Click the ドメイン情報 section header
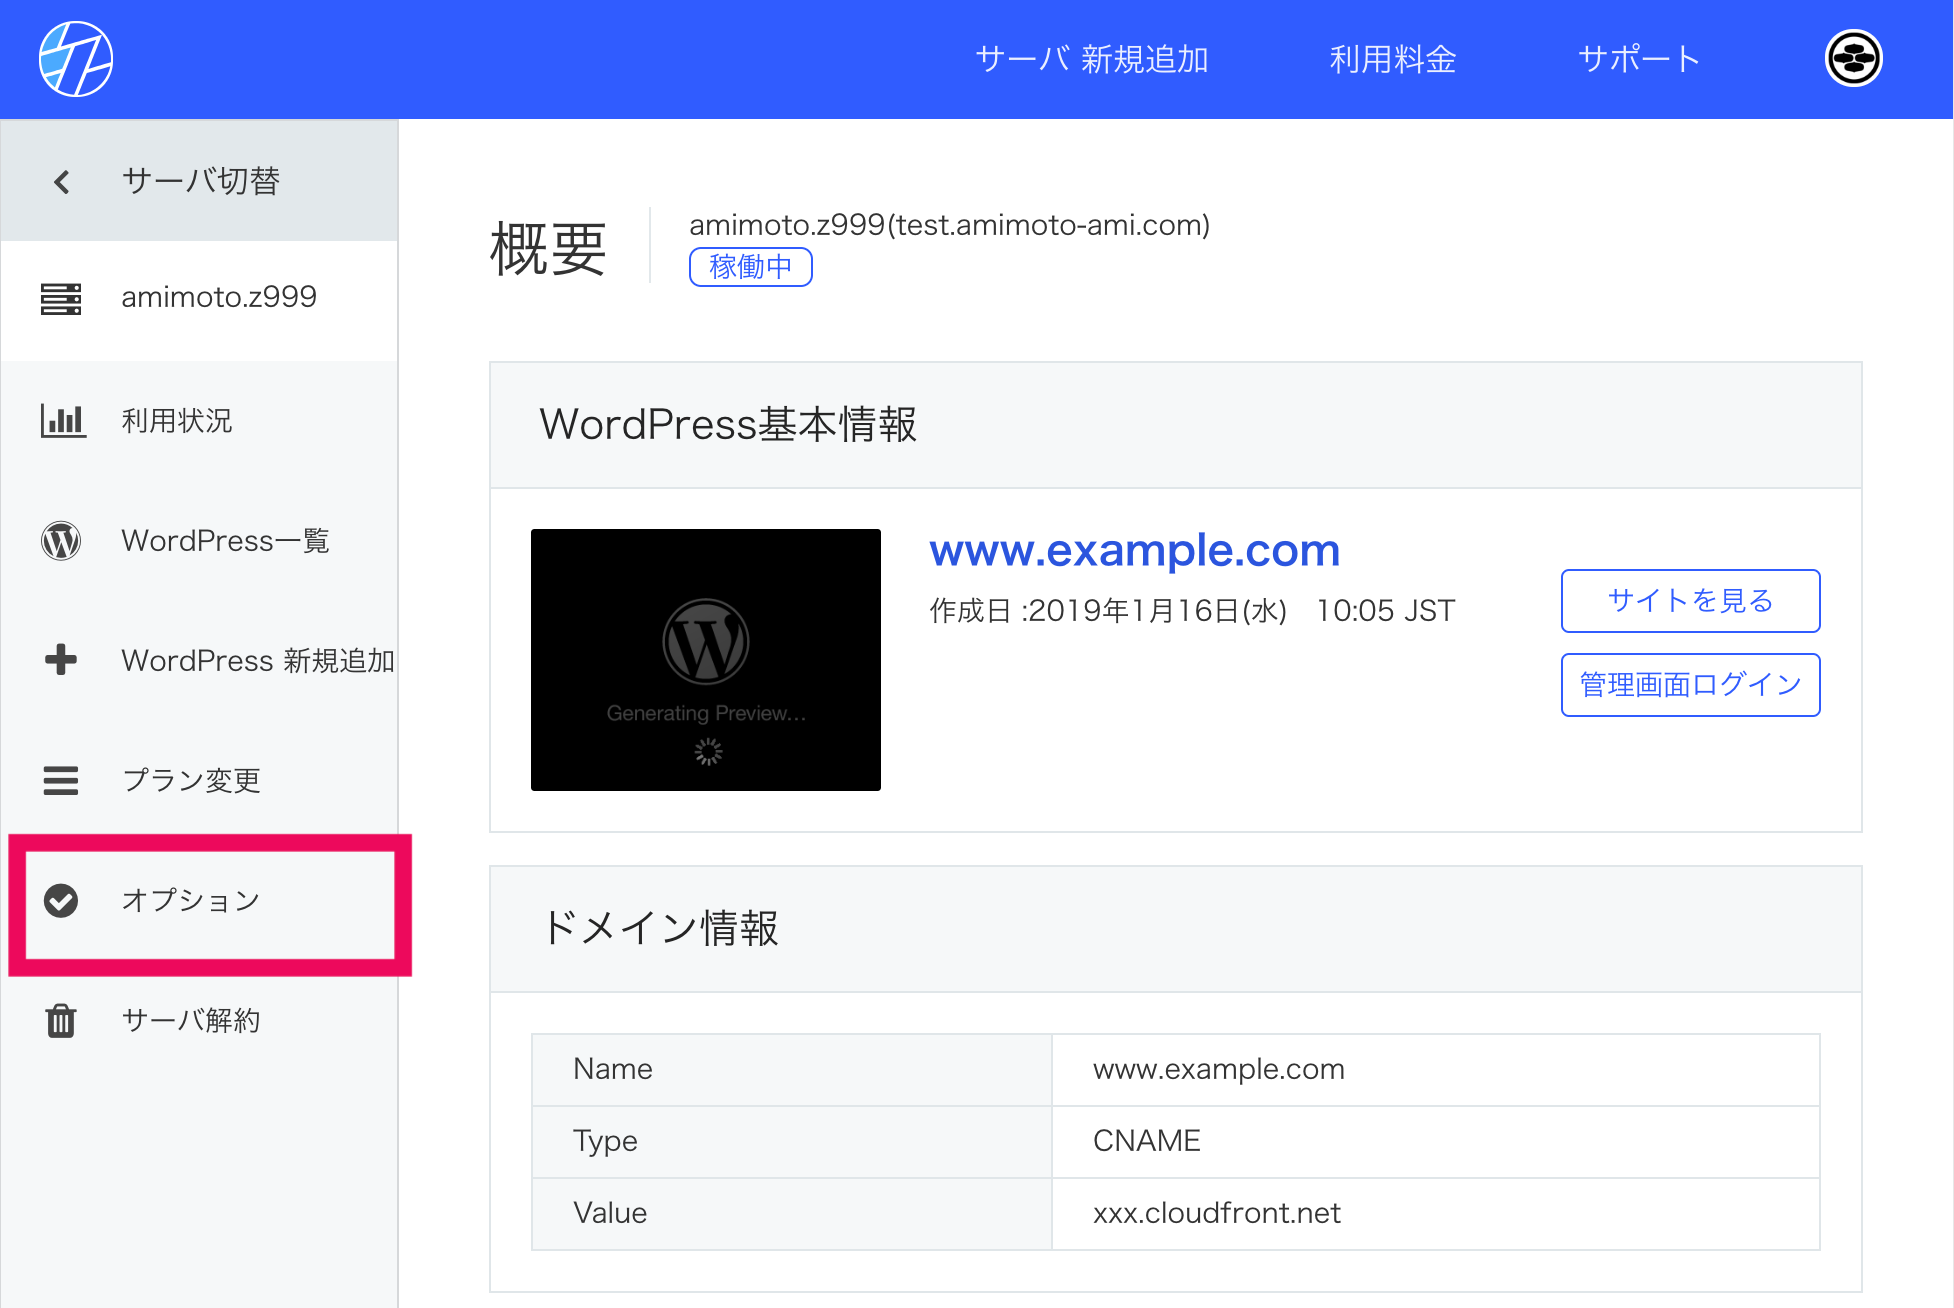Screen dimensions: 1954x1308 click(1176, 929)
